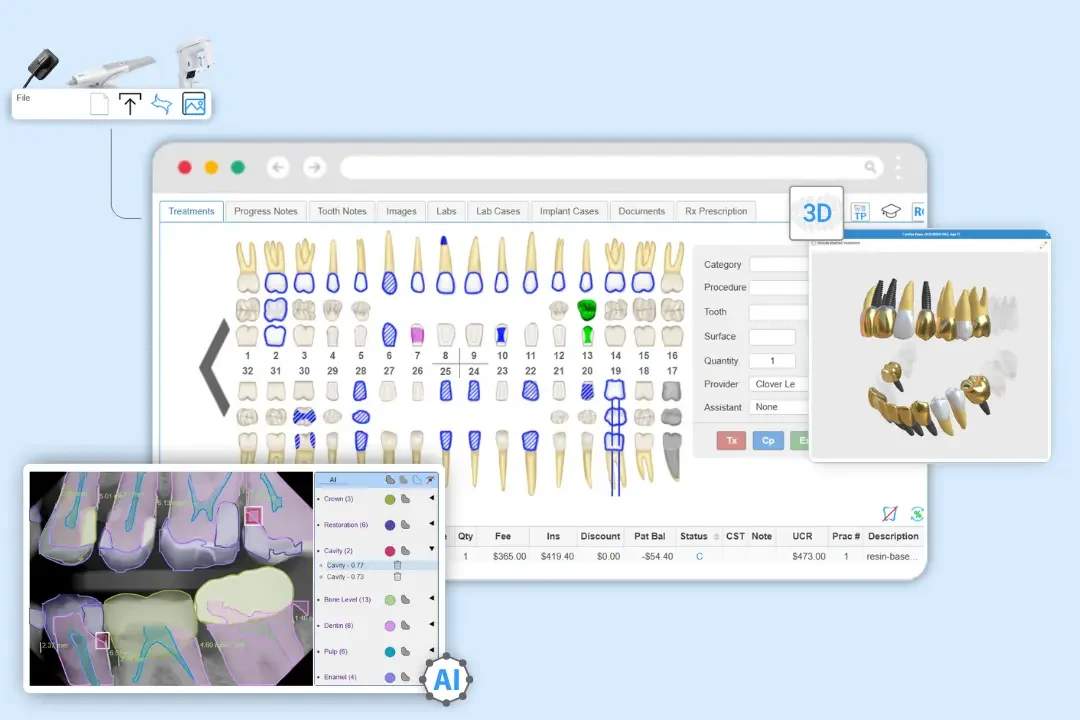Toggle visibility of the Restoration (6) layer
Screen dimensions: 1080x720
(404, 525)
